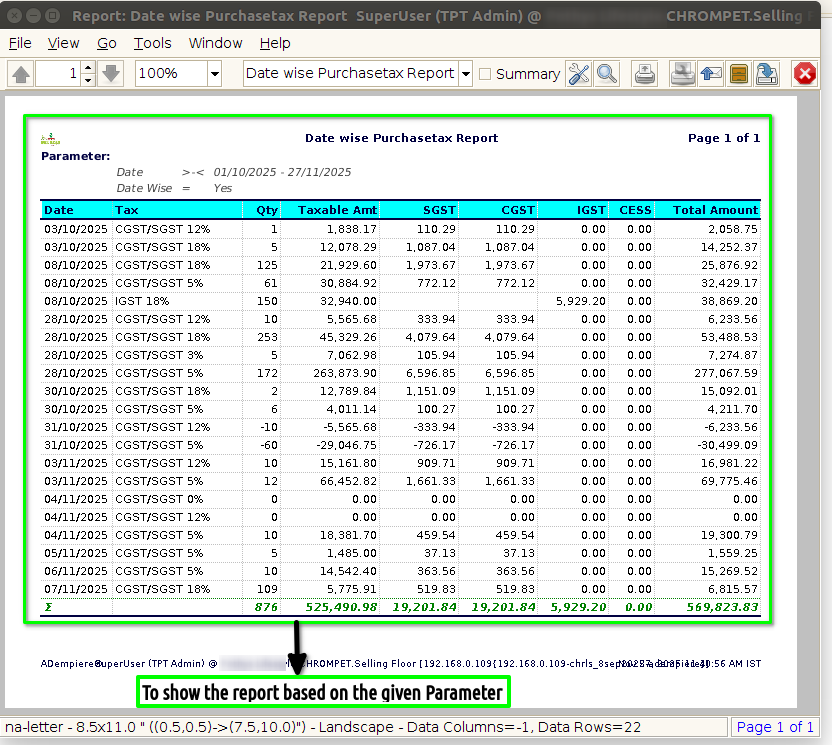Click CGST/SGST 0% tax cell
832x745 pixels.
[159, 499]
